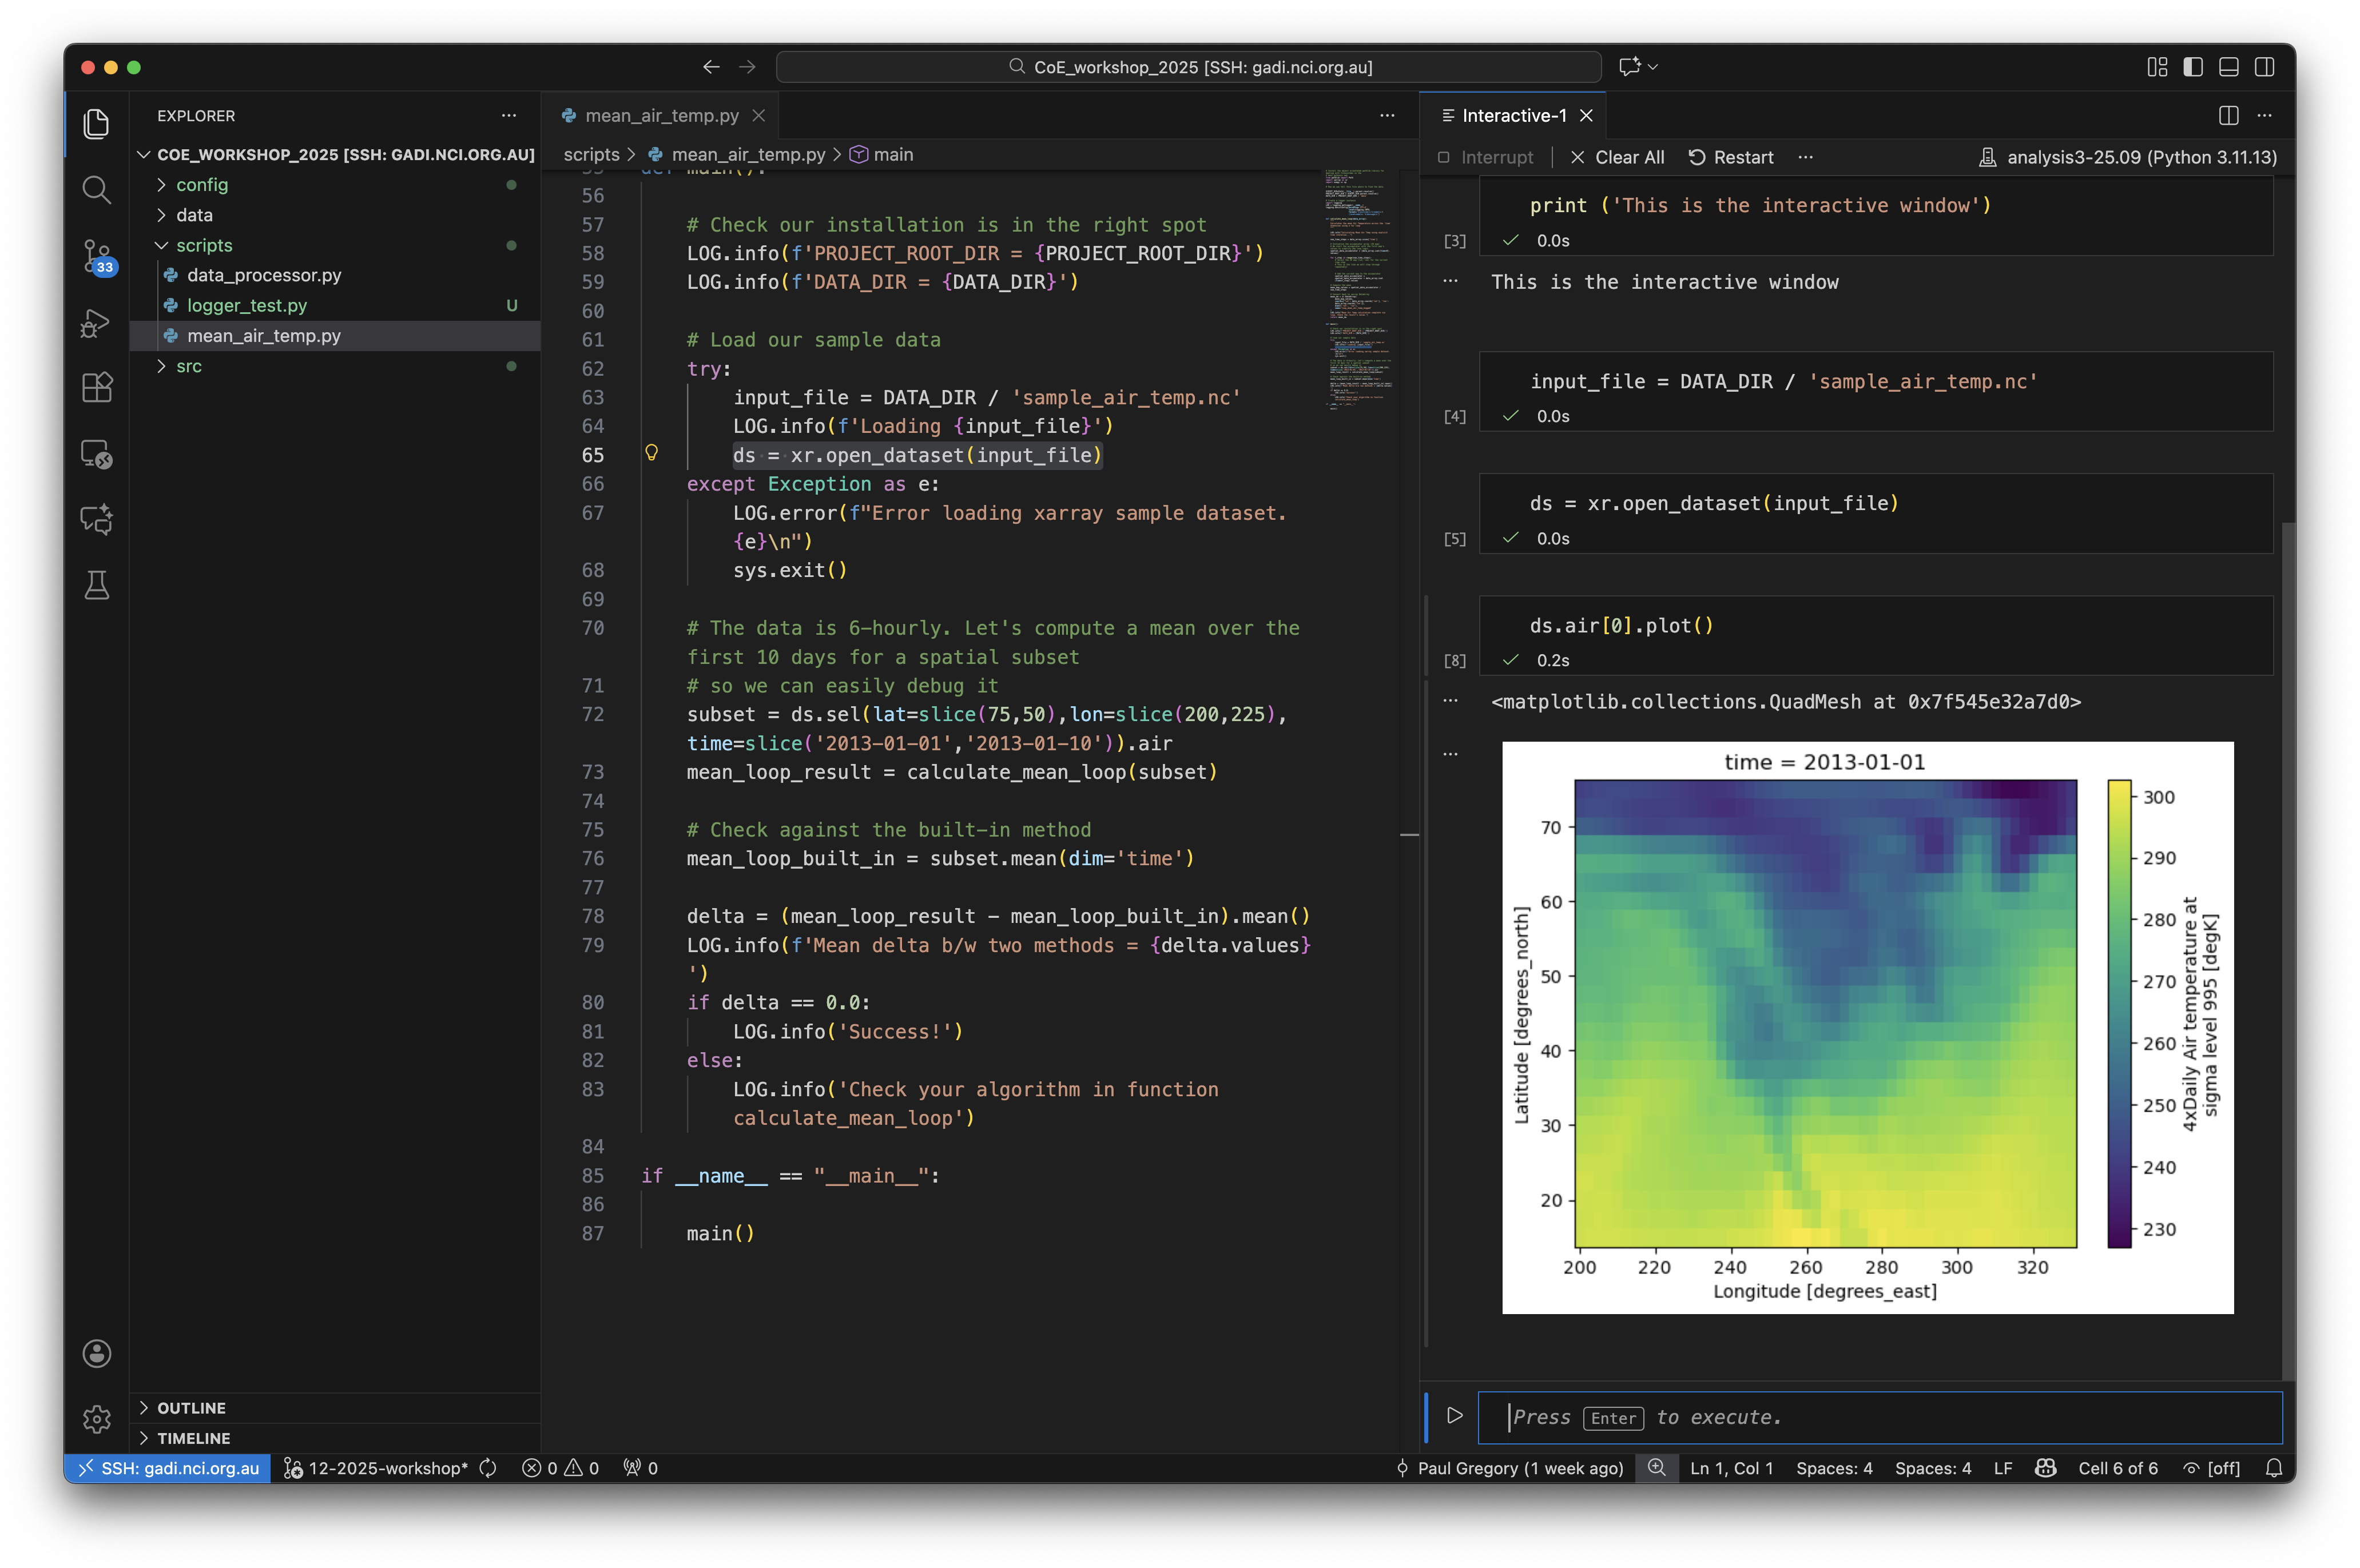Viewport: 2360px width, 1568px height.
Task: Open the Remote Explorer icon
Action: click(96, 453)
